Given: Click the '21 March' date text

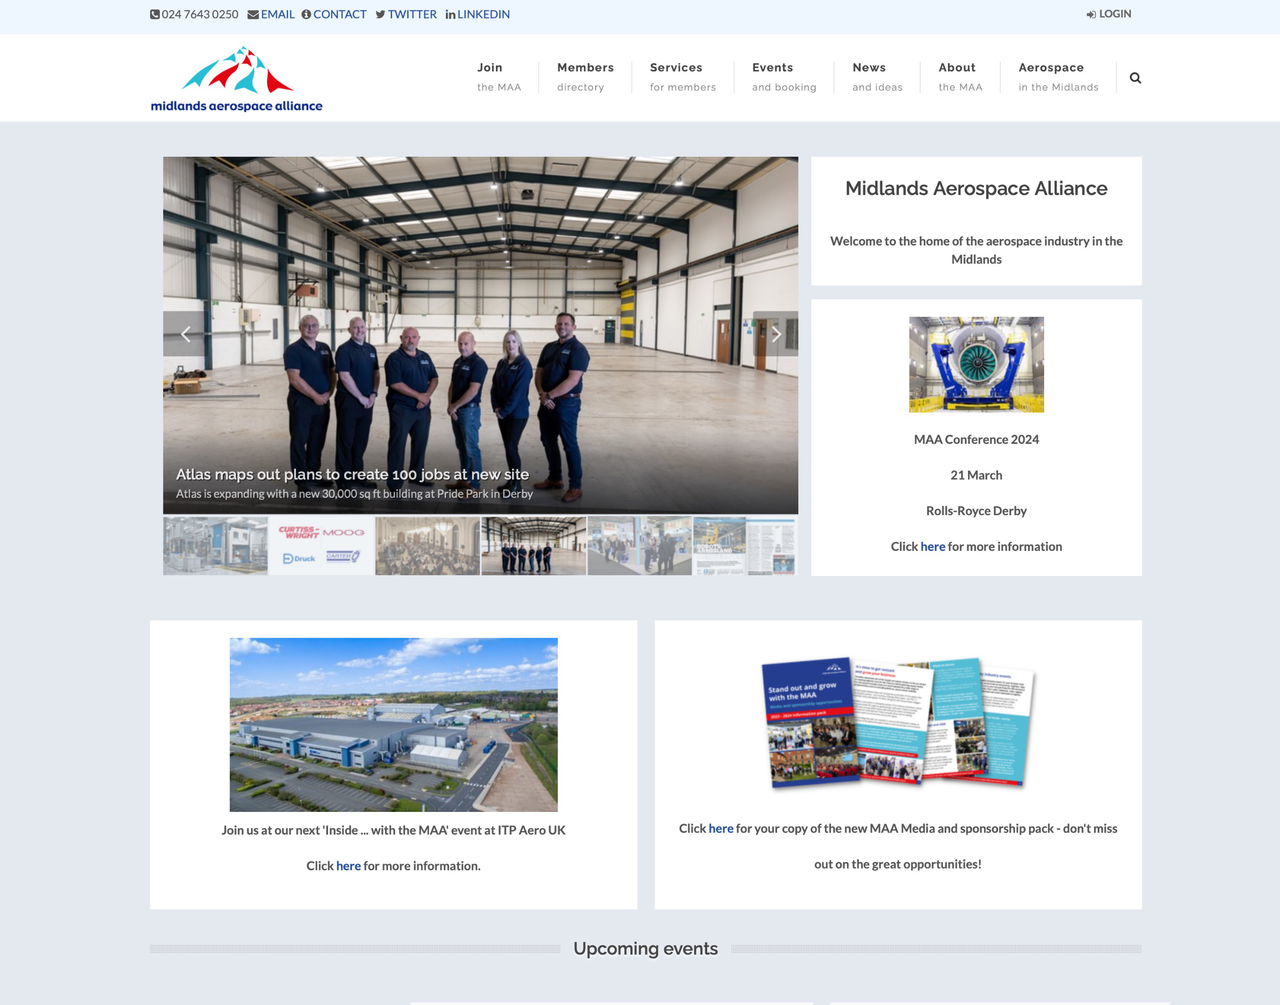Looking at the screenshot, I should point(976,475).
